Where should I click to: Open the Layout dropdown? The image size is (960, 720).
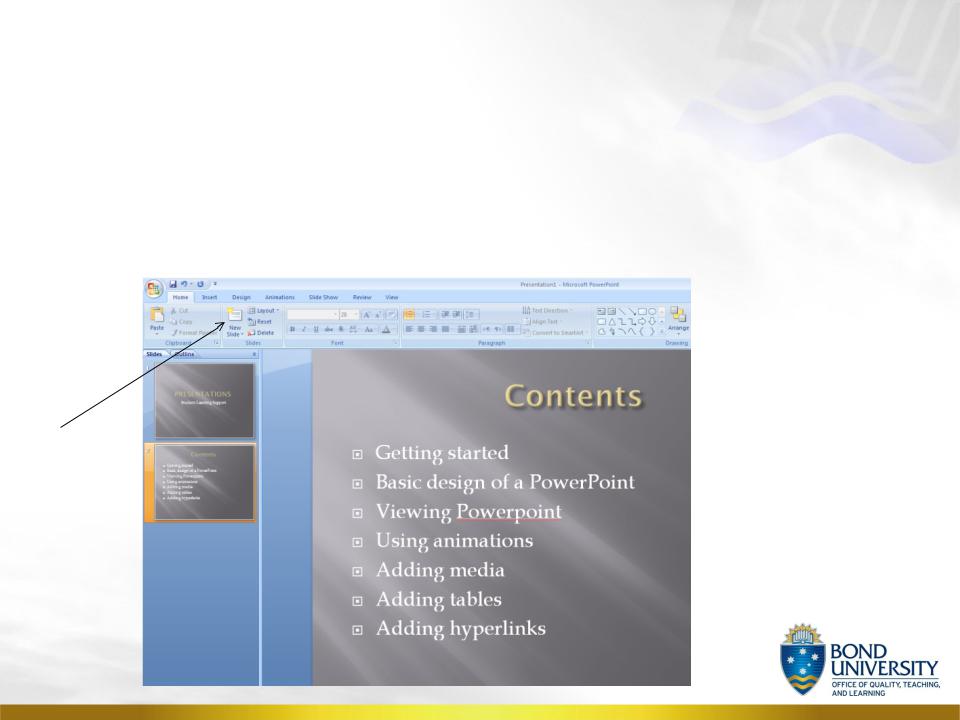tap(264, 311)
